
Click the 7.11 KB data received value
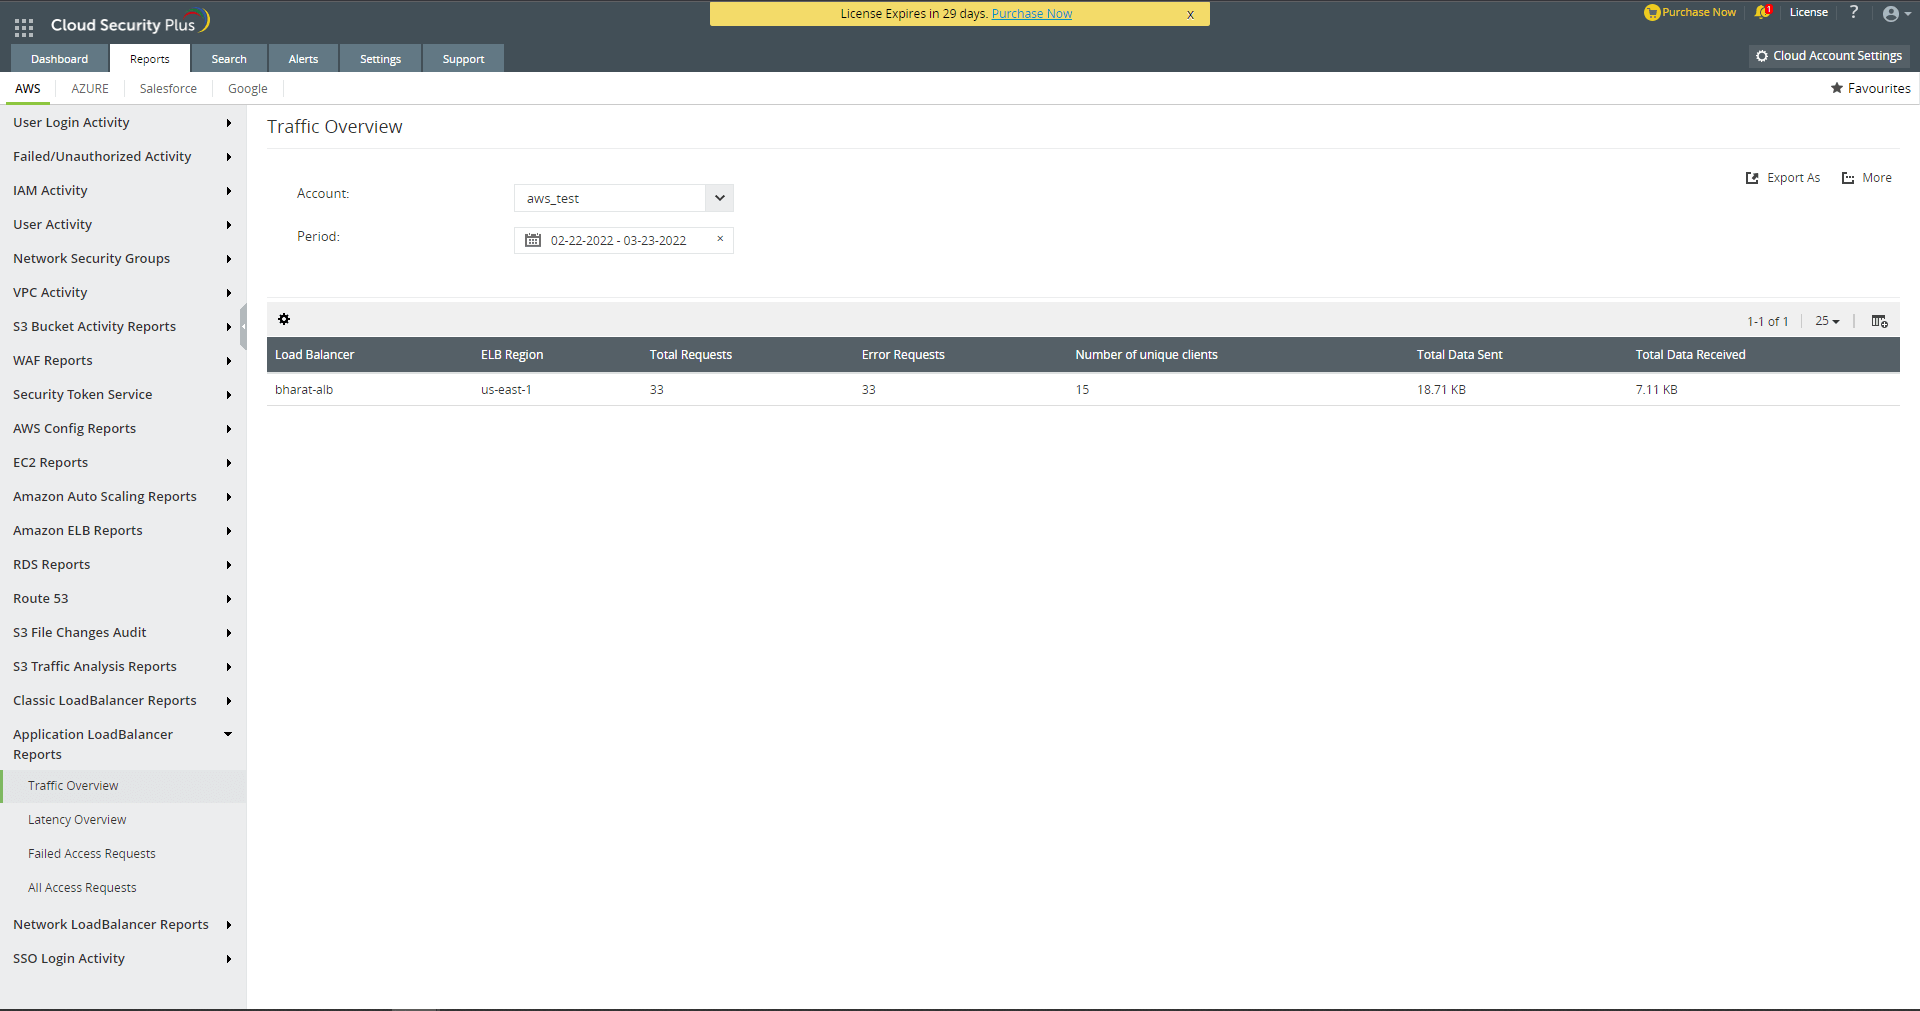click(x=1657, y=390)
